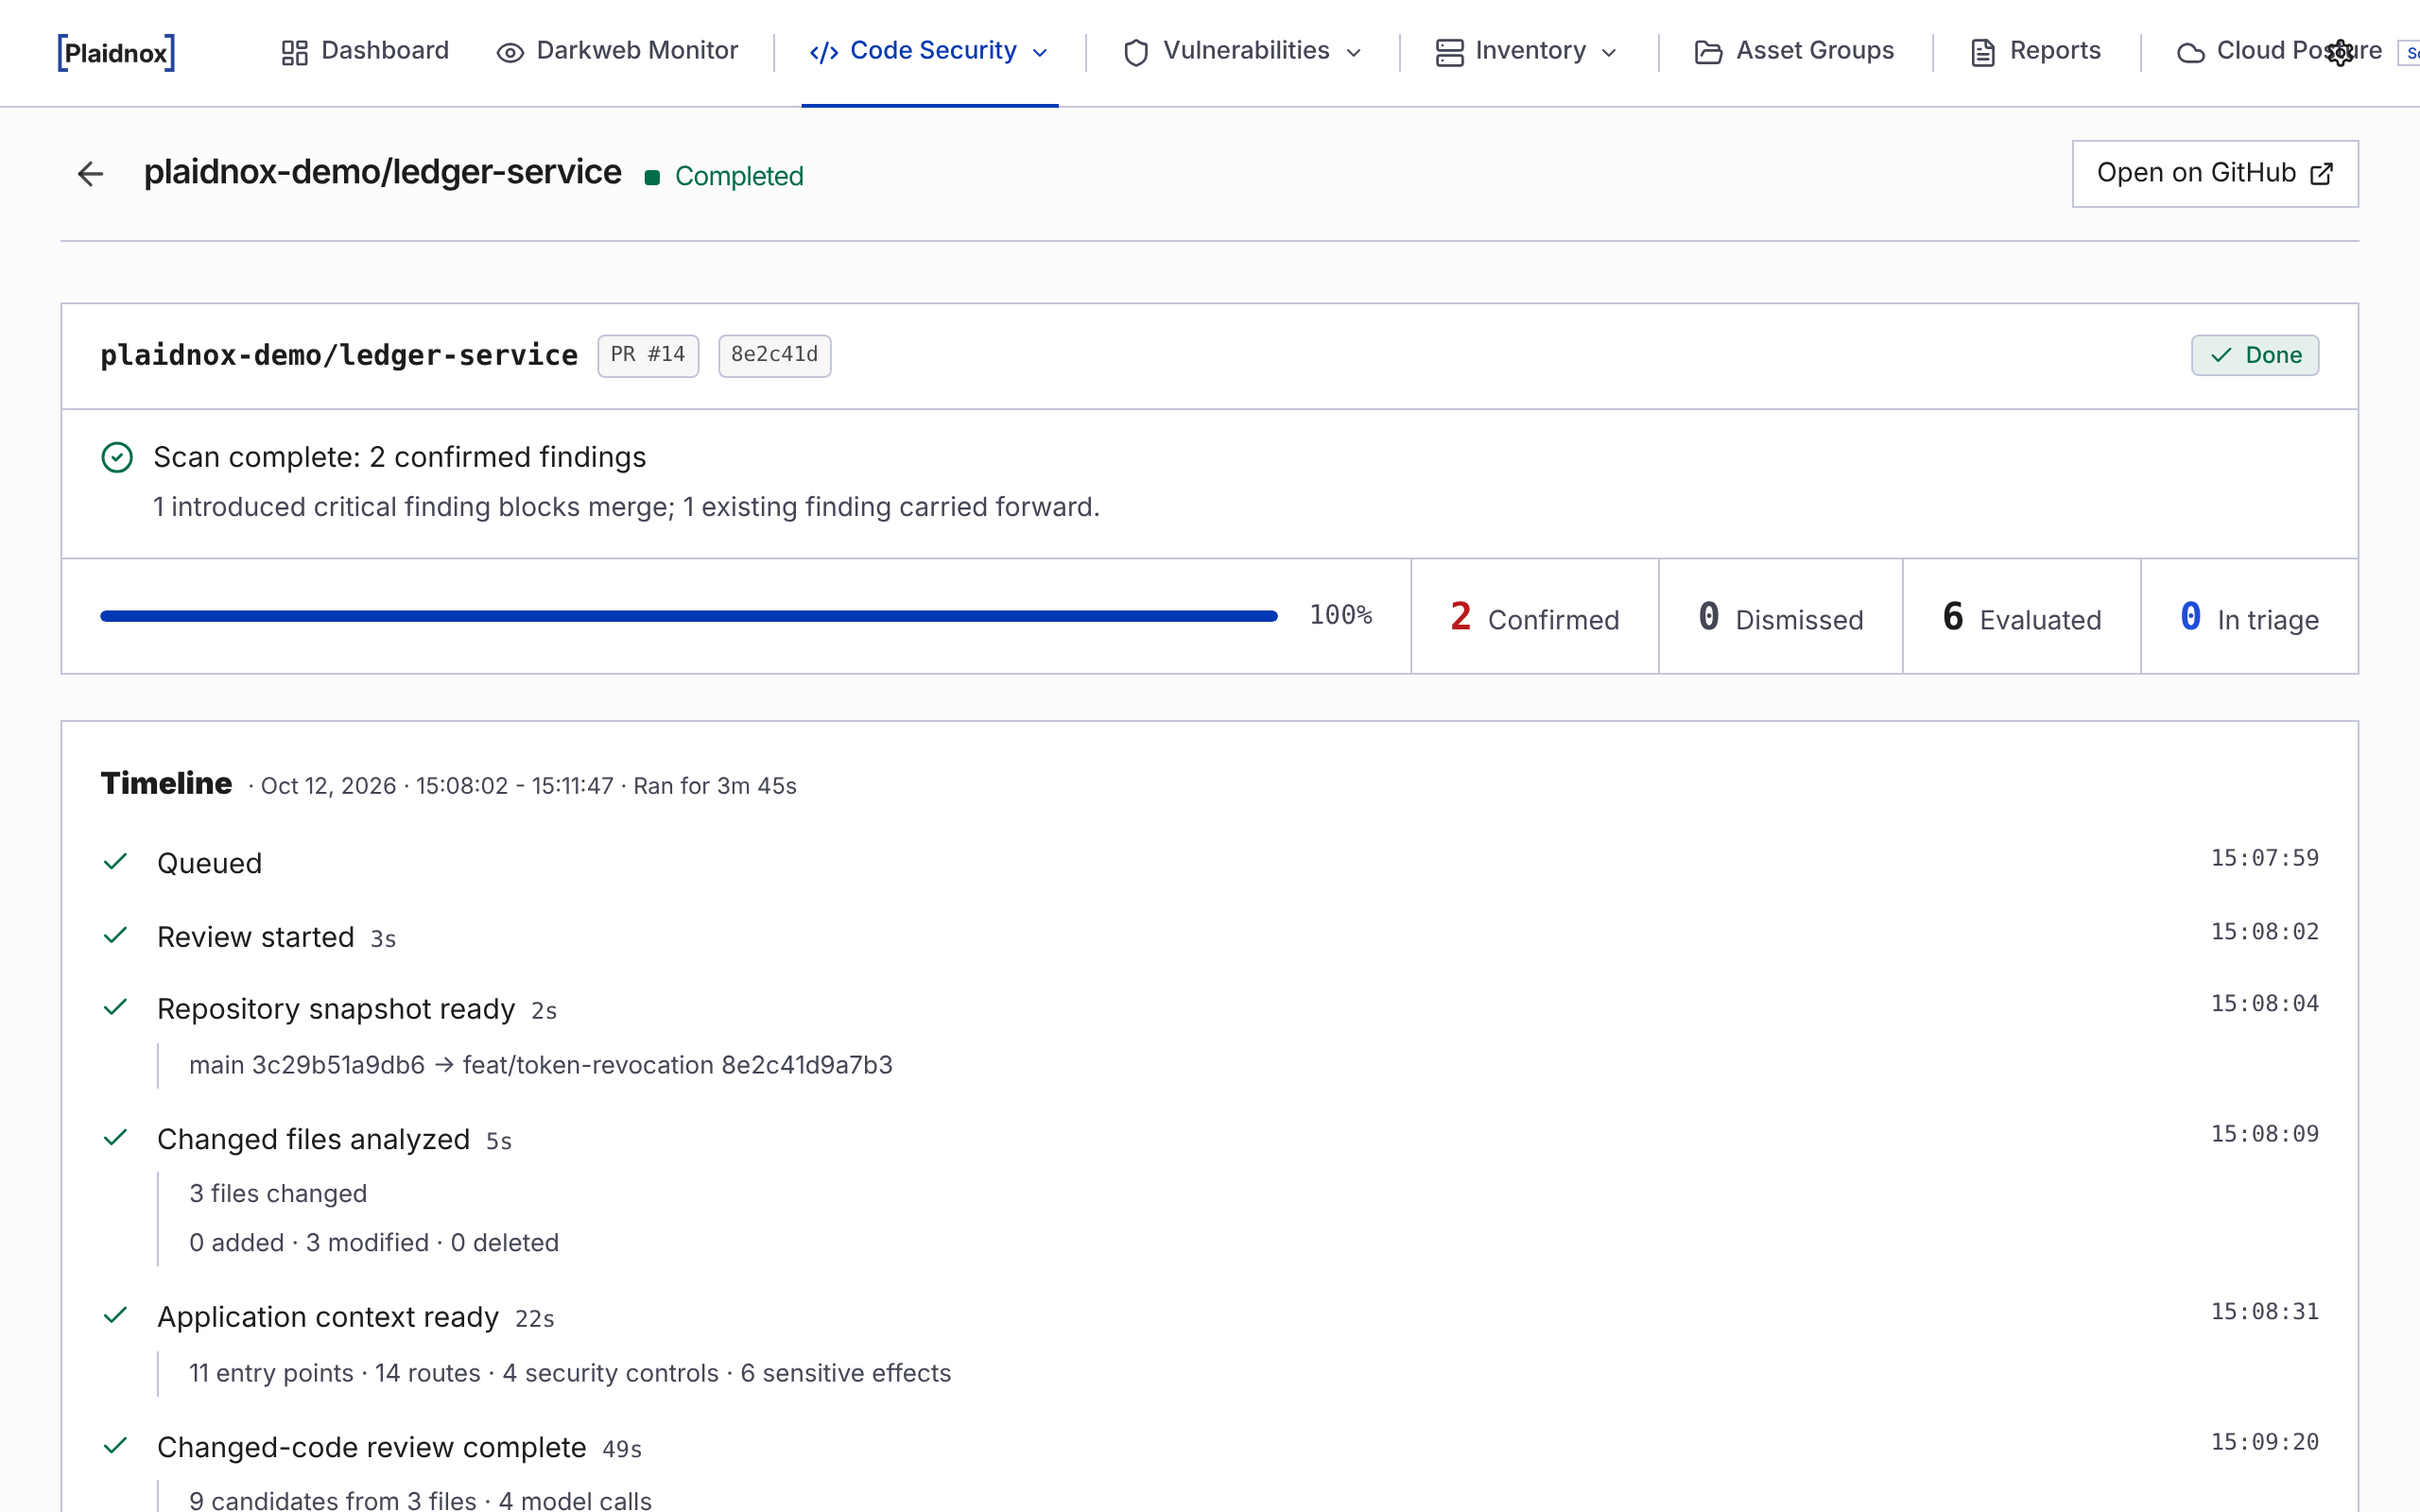Click the checkmark beside Application context ready
The image size is (2420, 1512).
[115, 1315]
